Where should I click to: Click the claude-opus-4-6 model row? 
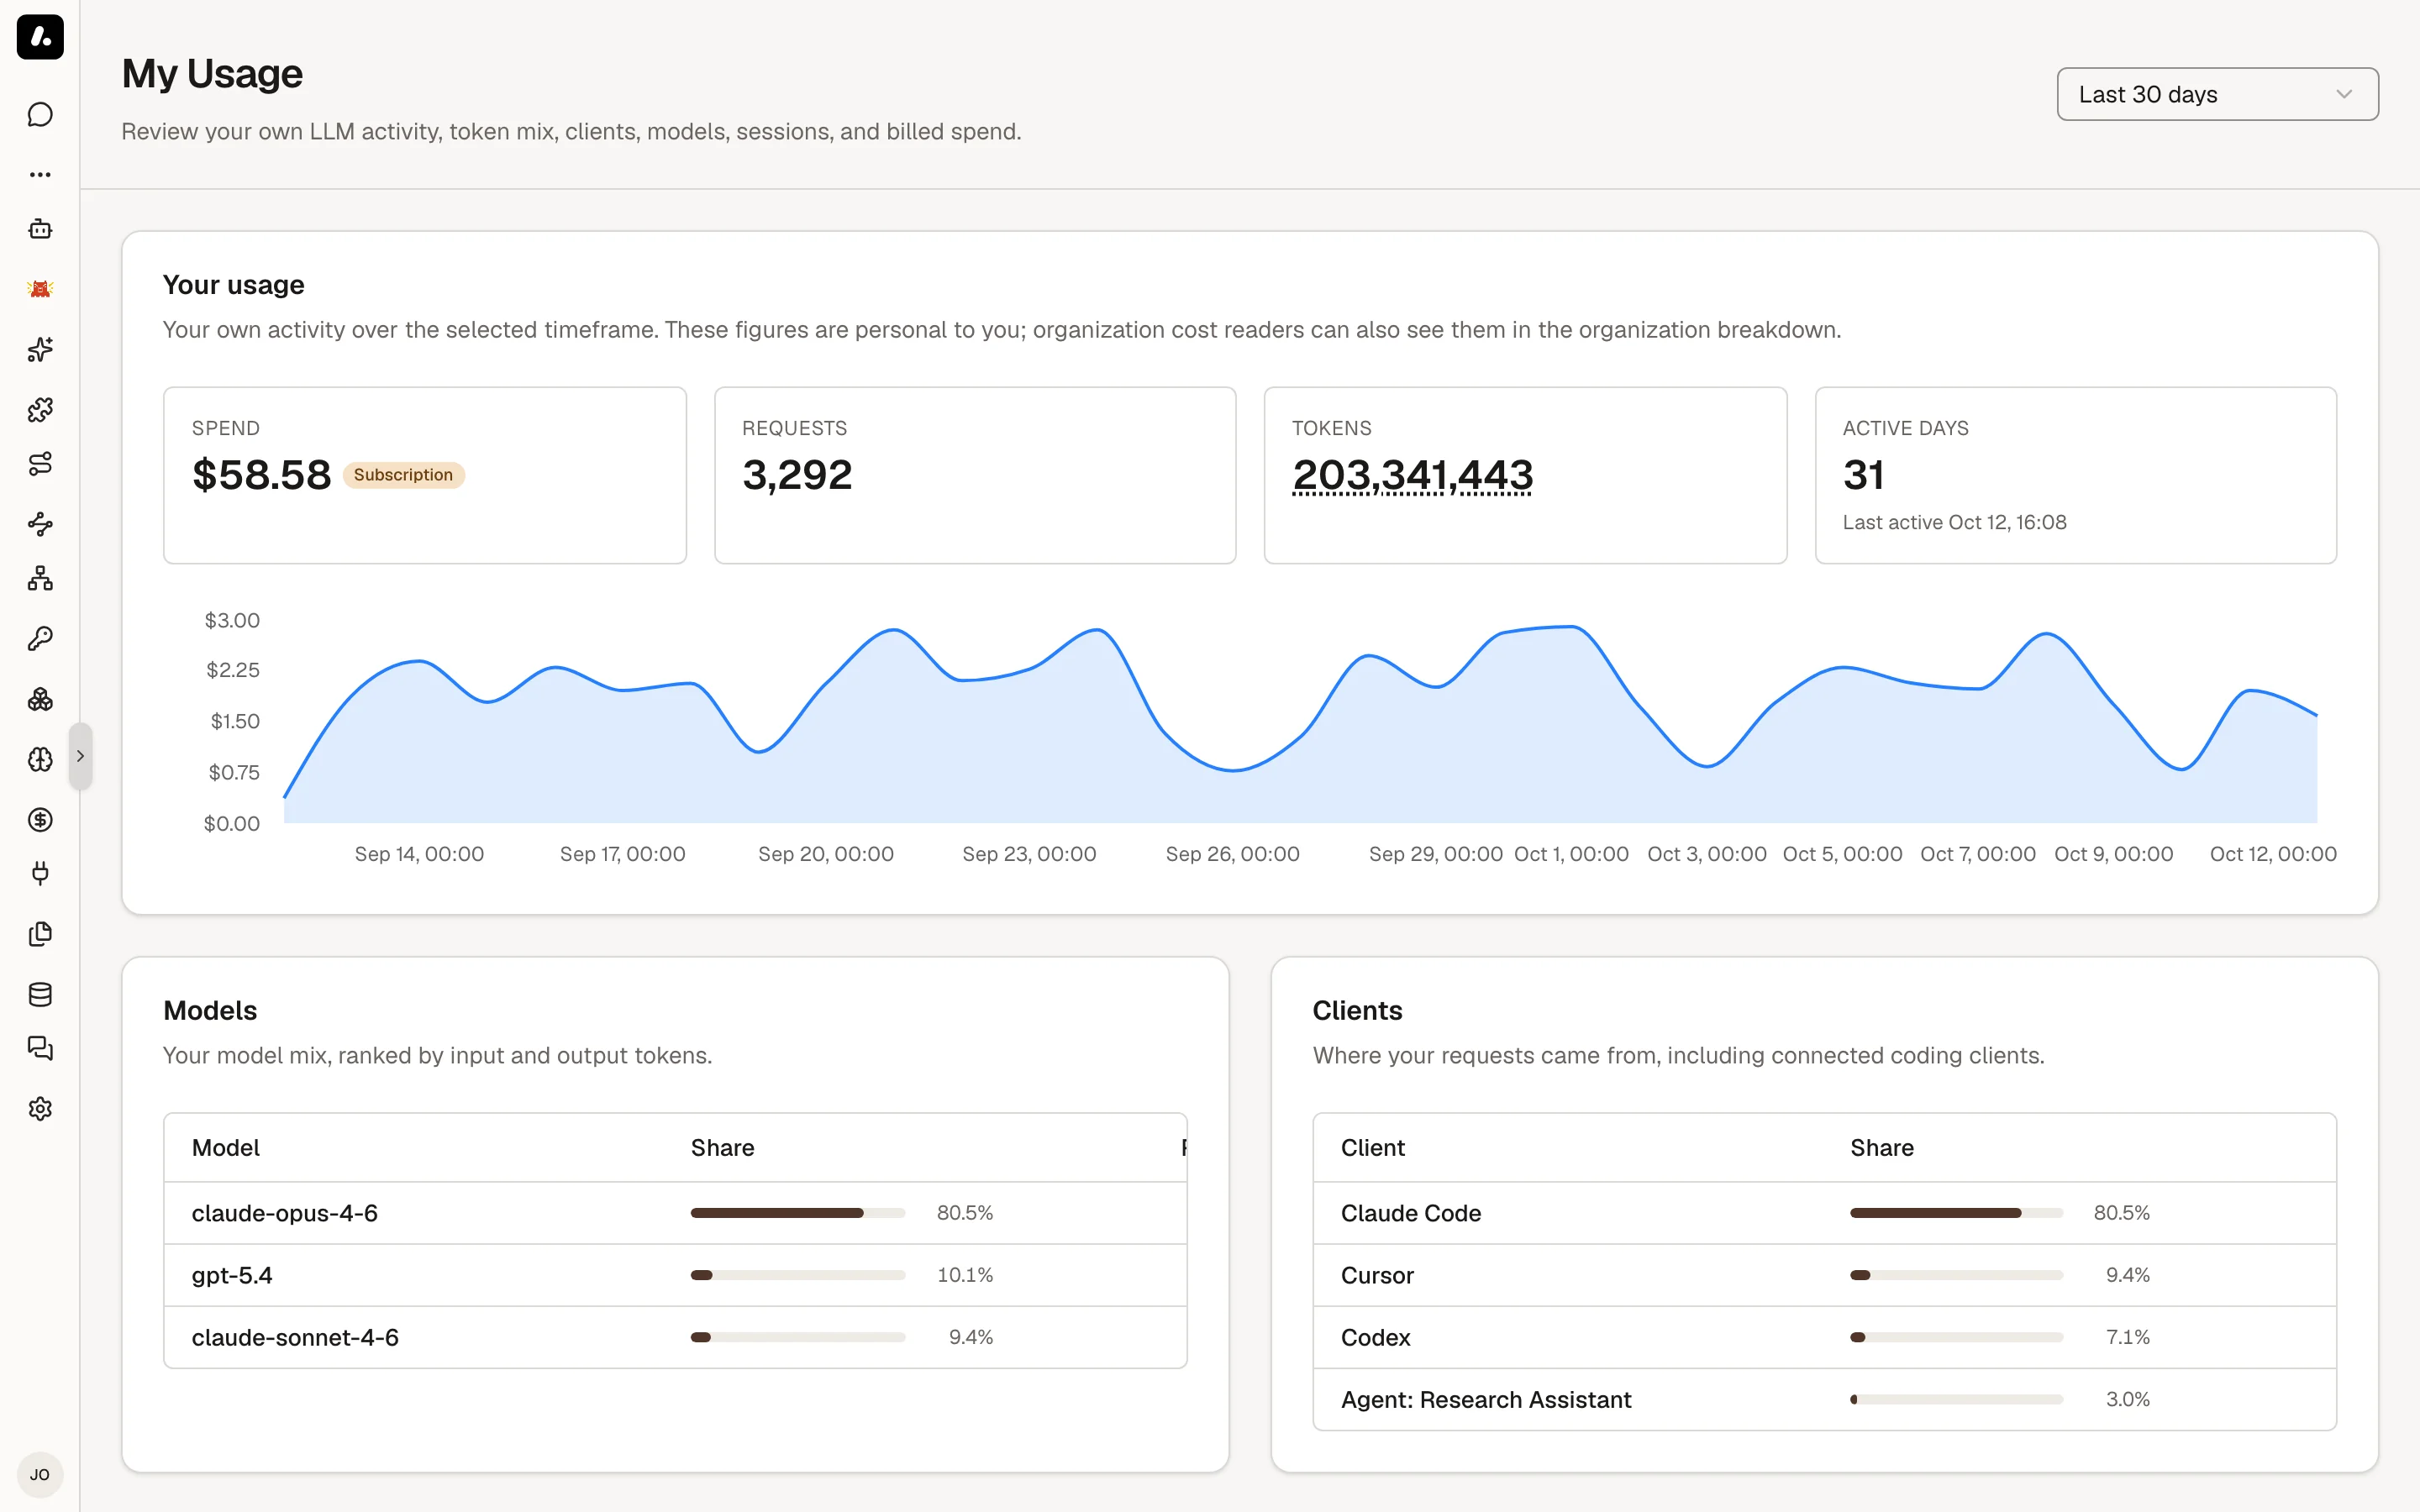tap(676, 1213)
